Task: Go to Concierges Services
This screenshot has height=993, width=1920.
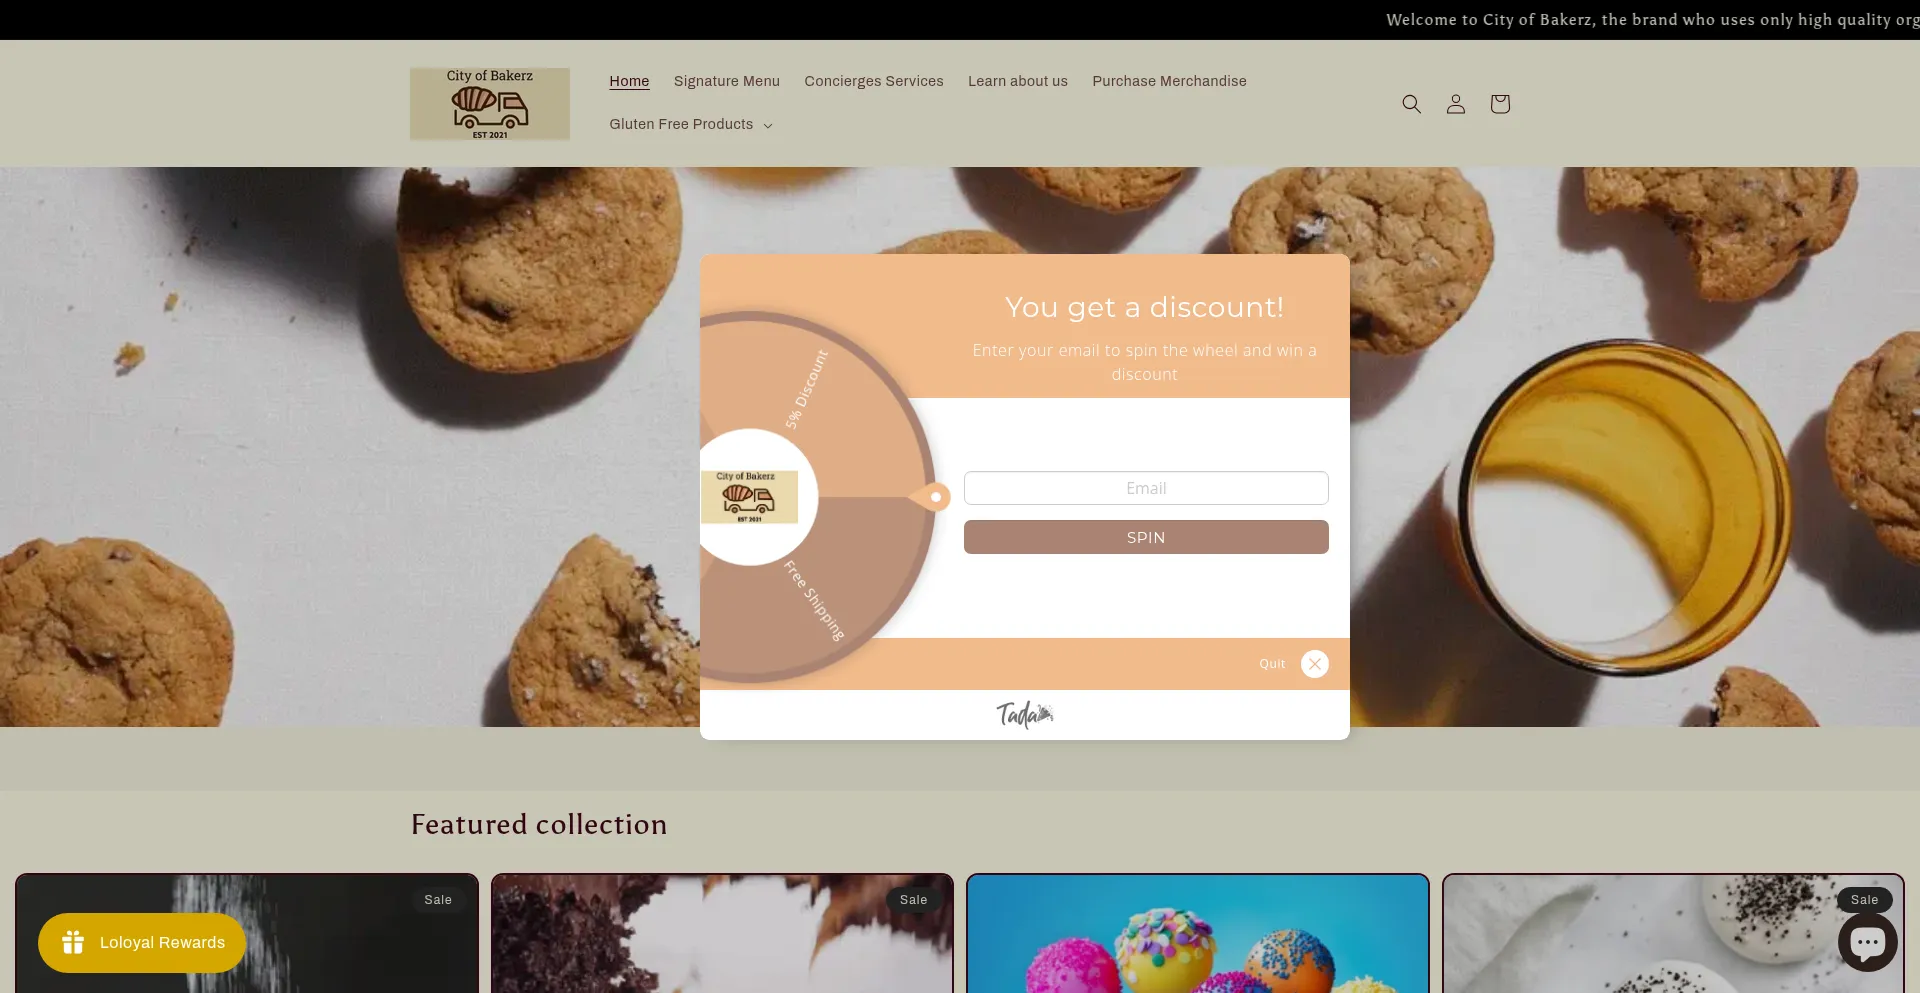Action: click(874, 81)
